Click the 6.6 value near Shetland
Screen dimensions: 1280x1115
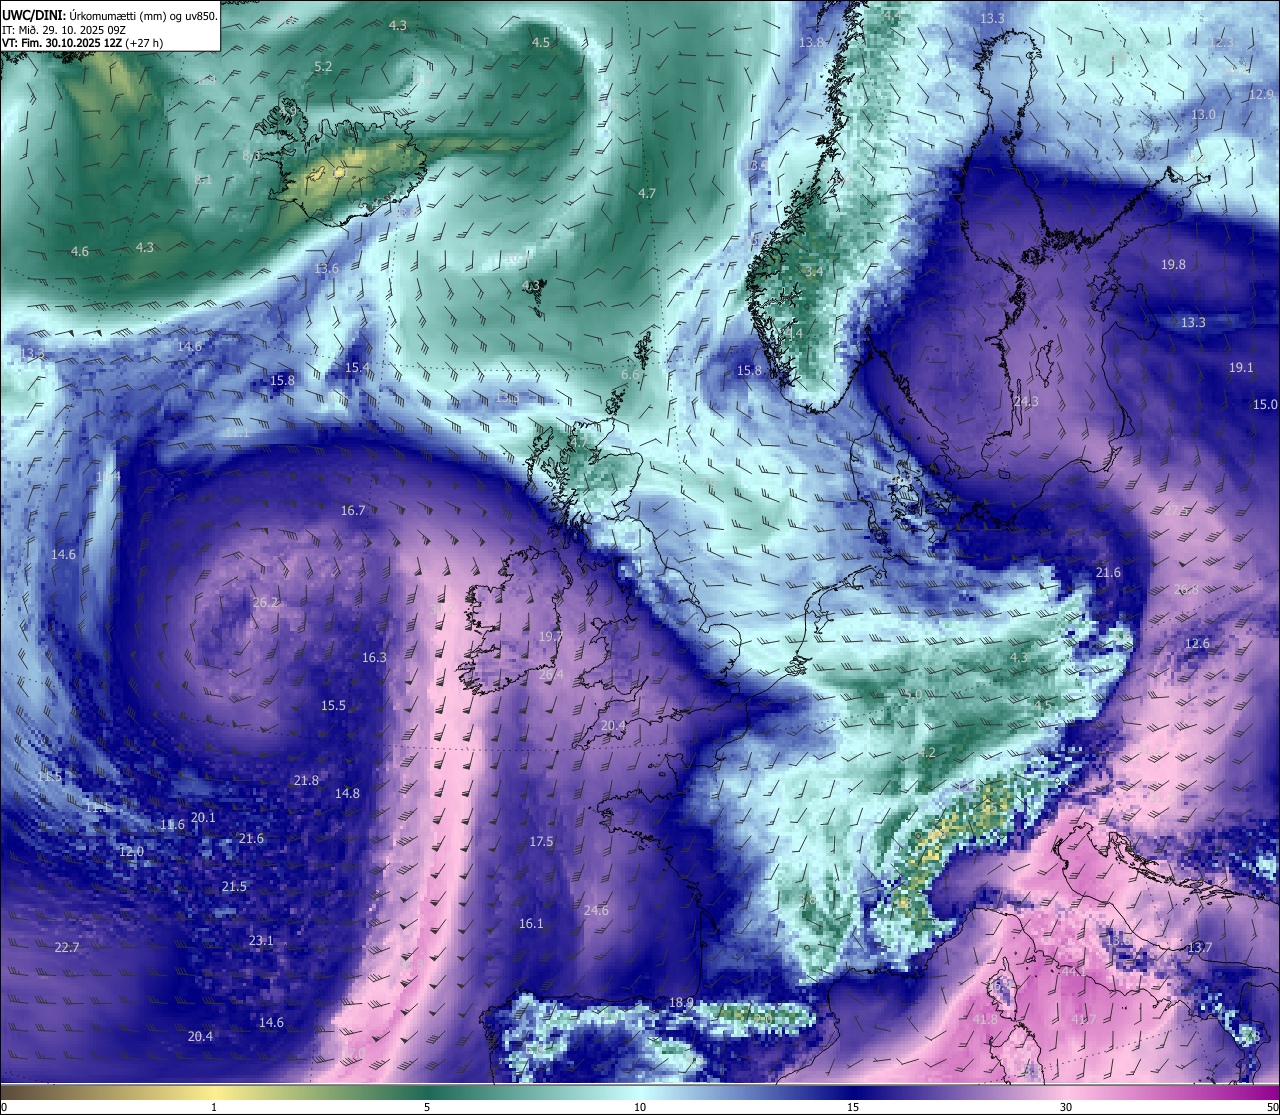pyautogui.click(x=631, y=375)
